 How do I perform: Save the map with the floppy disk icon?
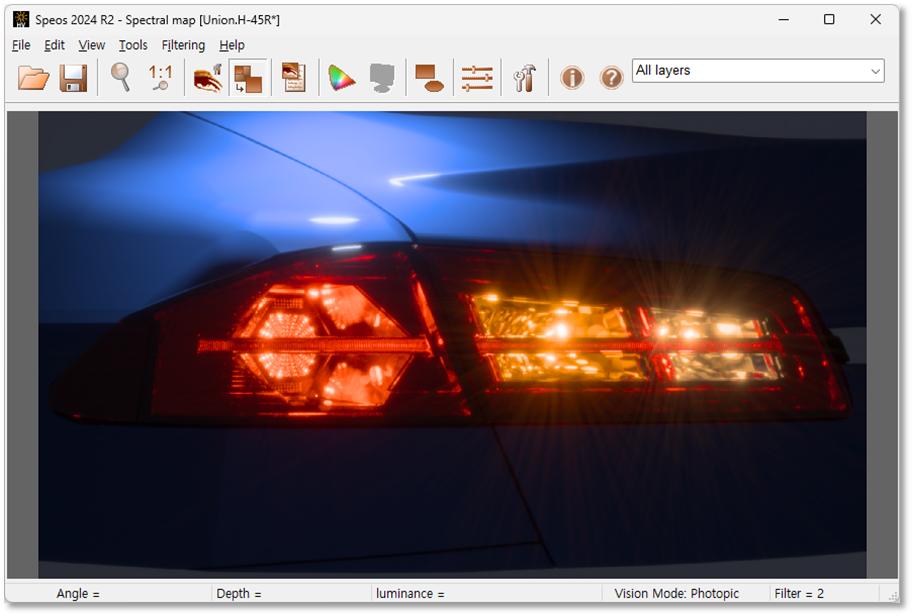73,77
